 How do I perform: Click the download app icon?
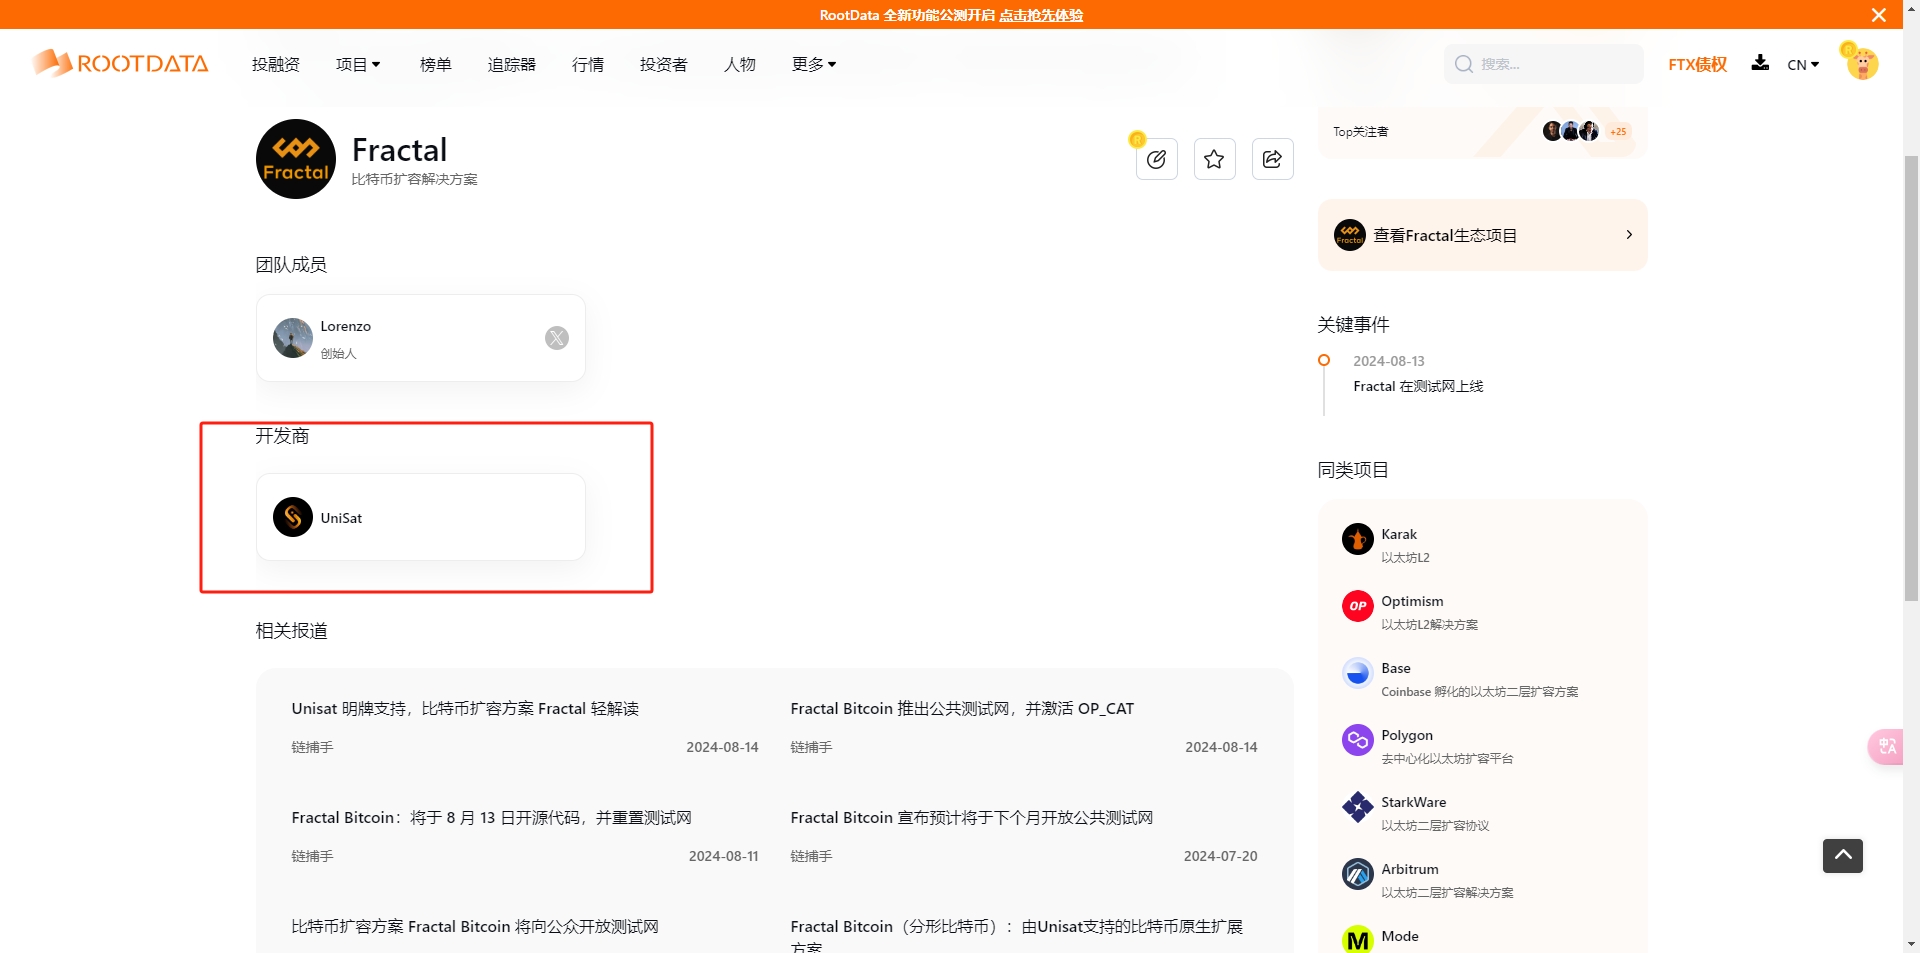tap(1760, 63)
